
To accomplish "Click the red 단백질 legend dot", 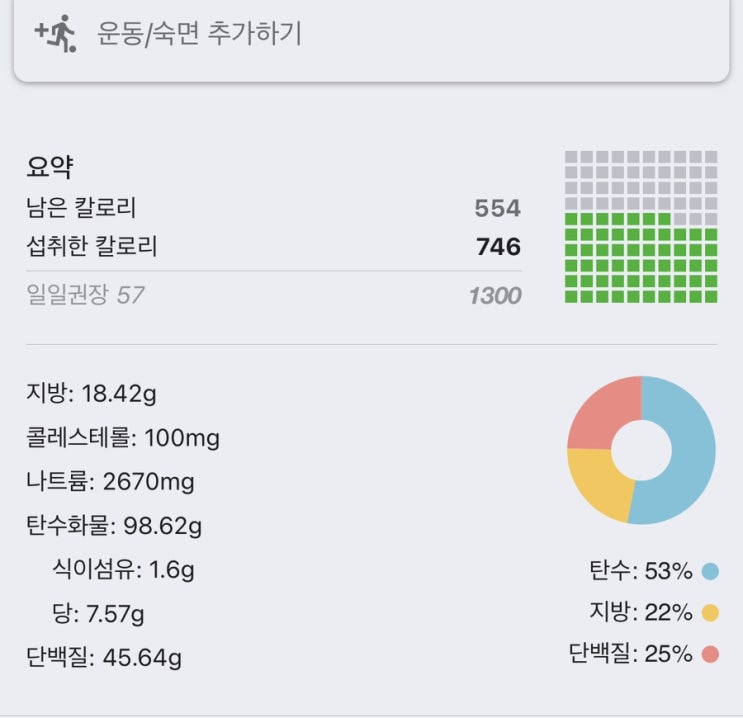I will pyautogui.click(x=710, y=655).
